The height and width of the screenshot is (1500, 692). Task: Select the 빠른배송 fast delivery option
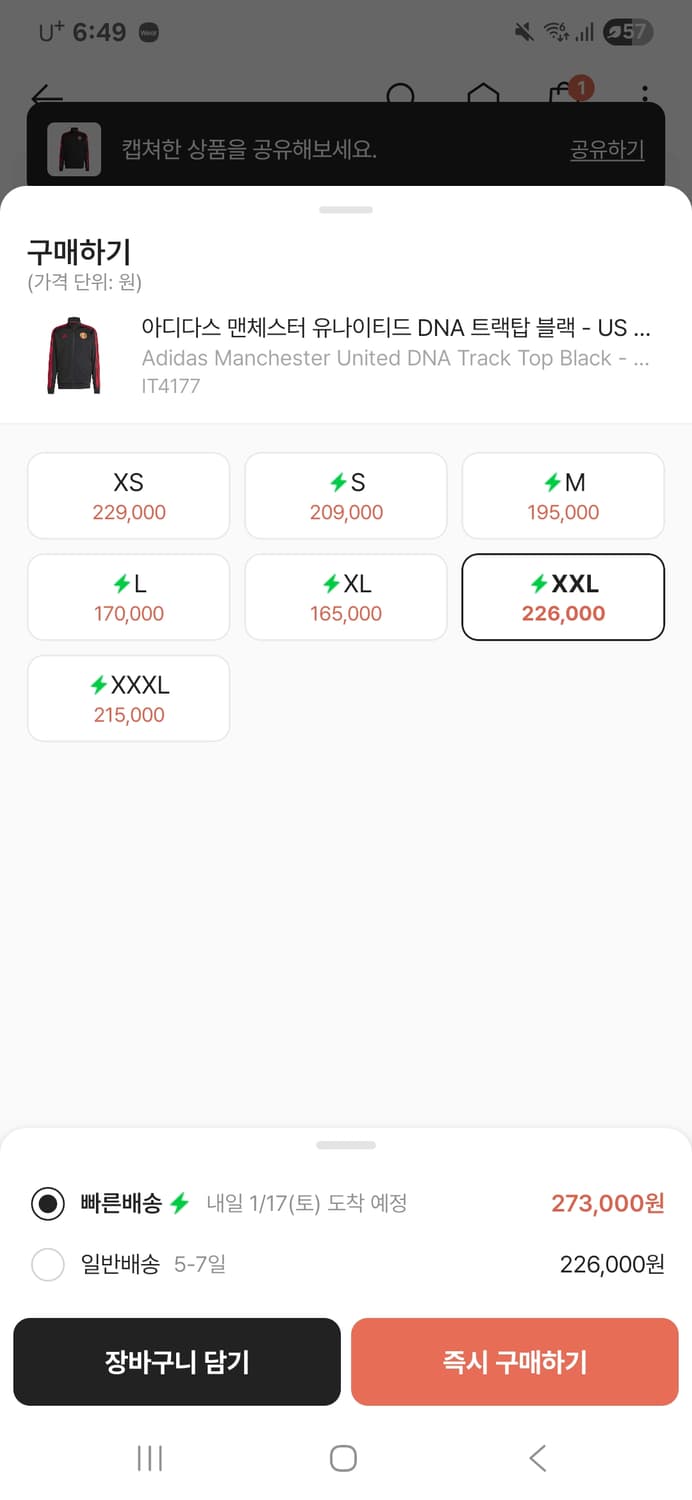coord(48,1203)
